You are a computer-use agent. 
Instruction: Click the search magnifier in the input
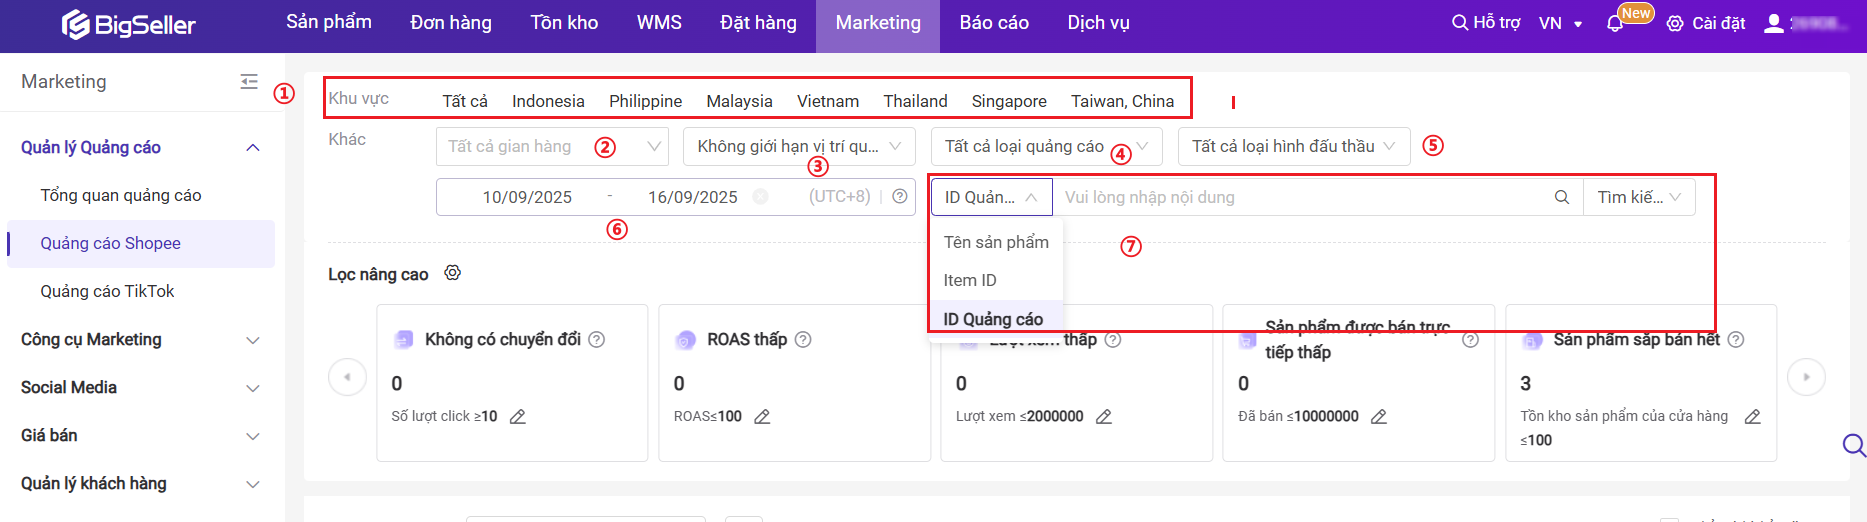tap(1561, 197)
